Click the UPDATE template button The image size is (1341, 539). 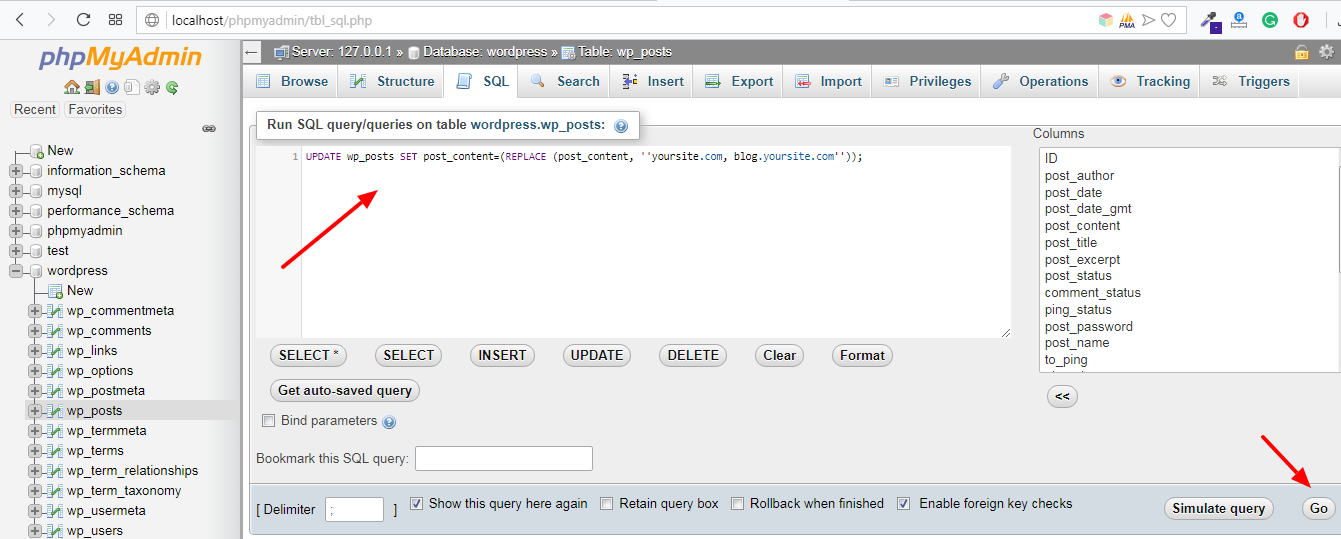pos(597,355)
